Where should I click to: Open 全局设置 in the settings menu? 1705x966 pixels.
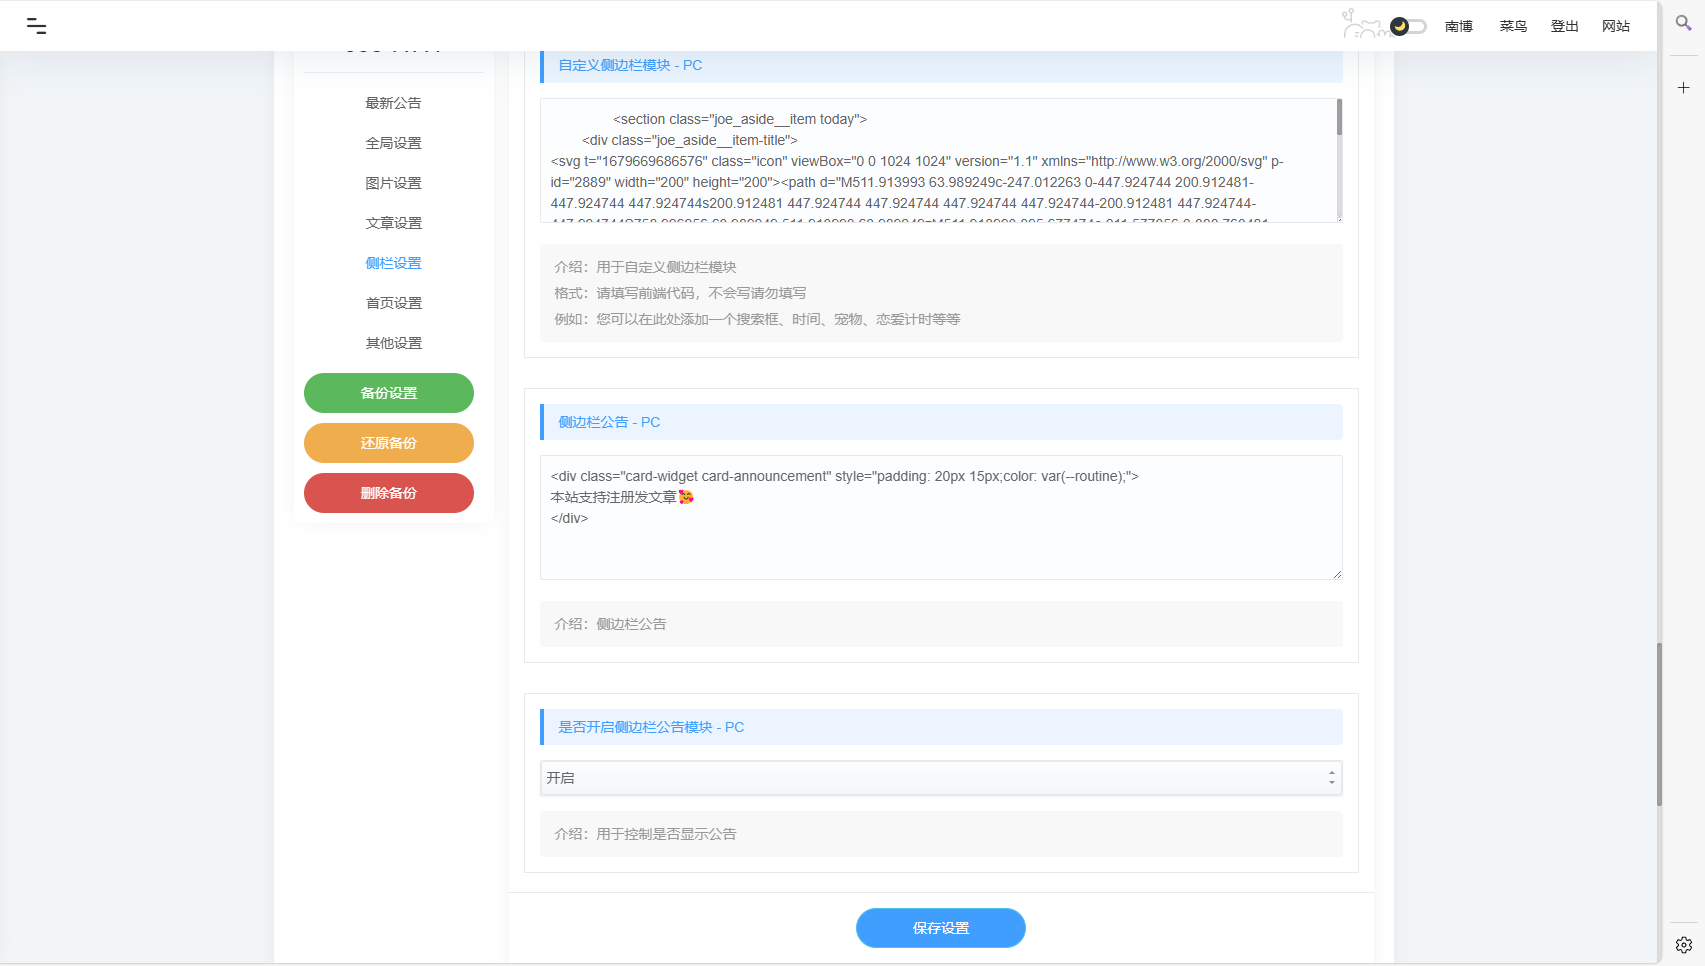pos(393,143)
